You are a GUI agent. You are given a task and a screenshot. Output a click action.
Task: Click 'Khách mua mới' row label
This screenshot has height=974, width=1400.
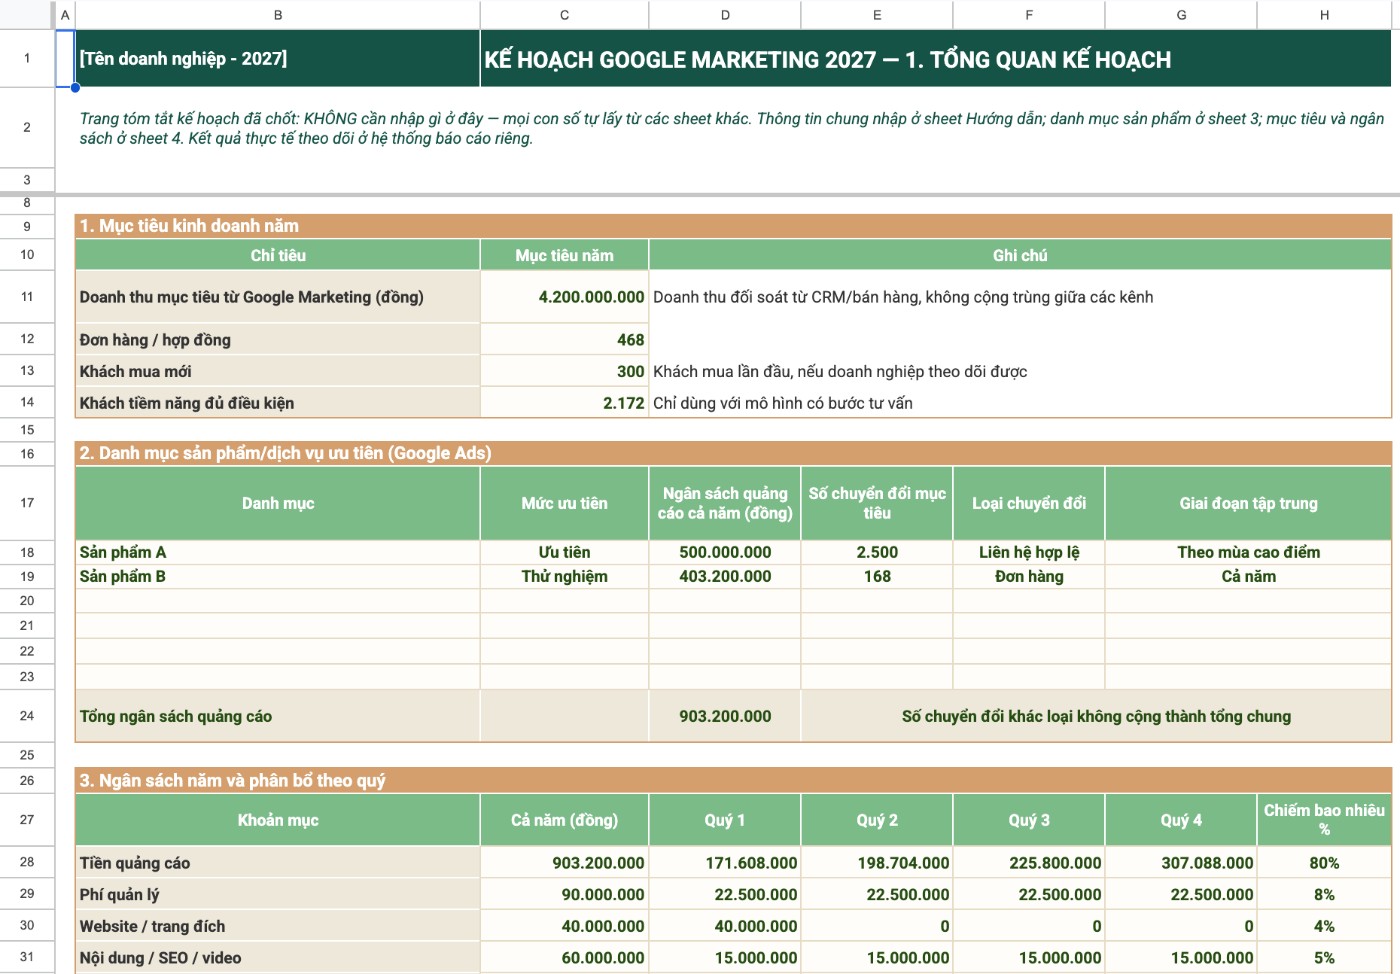coord(277,371)
